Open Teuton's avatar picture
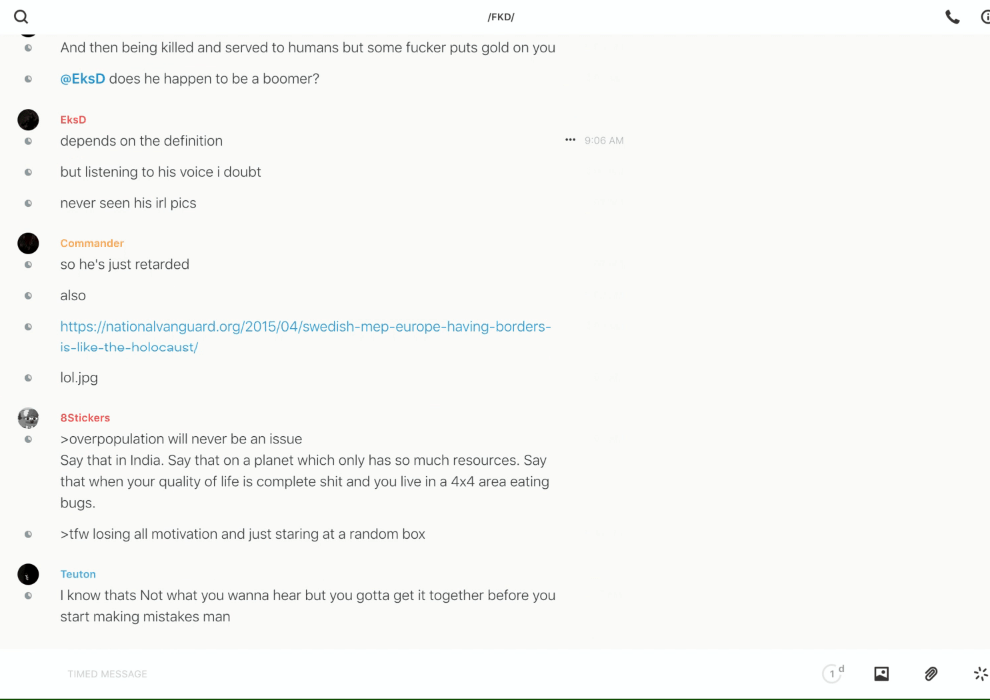This screenshot has width=990, height=700. tap(28, 574)
